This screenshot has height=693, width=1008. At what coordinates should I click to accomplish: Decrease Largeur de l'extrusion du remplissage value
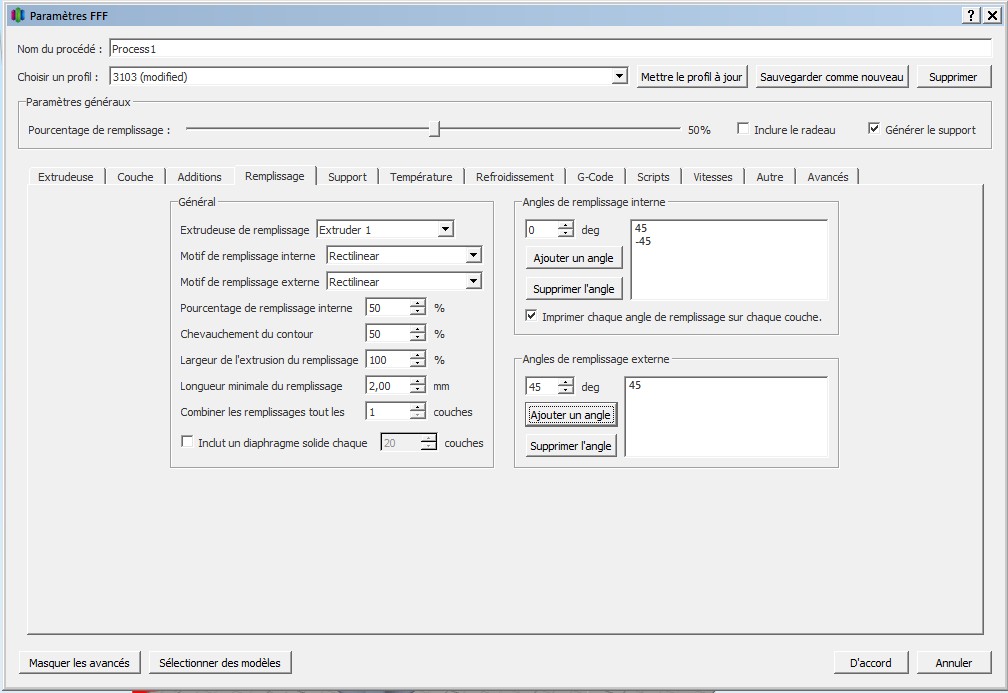[x=418, y=364]
